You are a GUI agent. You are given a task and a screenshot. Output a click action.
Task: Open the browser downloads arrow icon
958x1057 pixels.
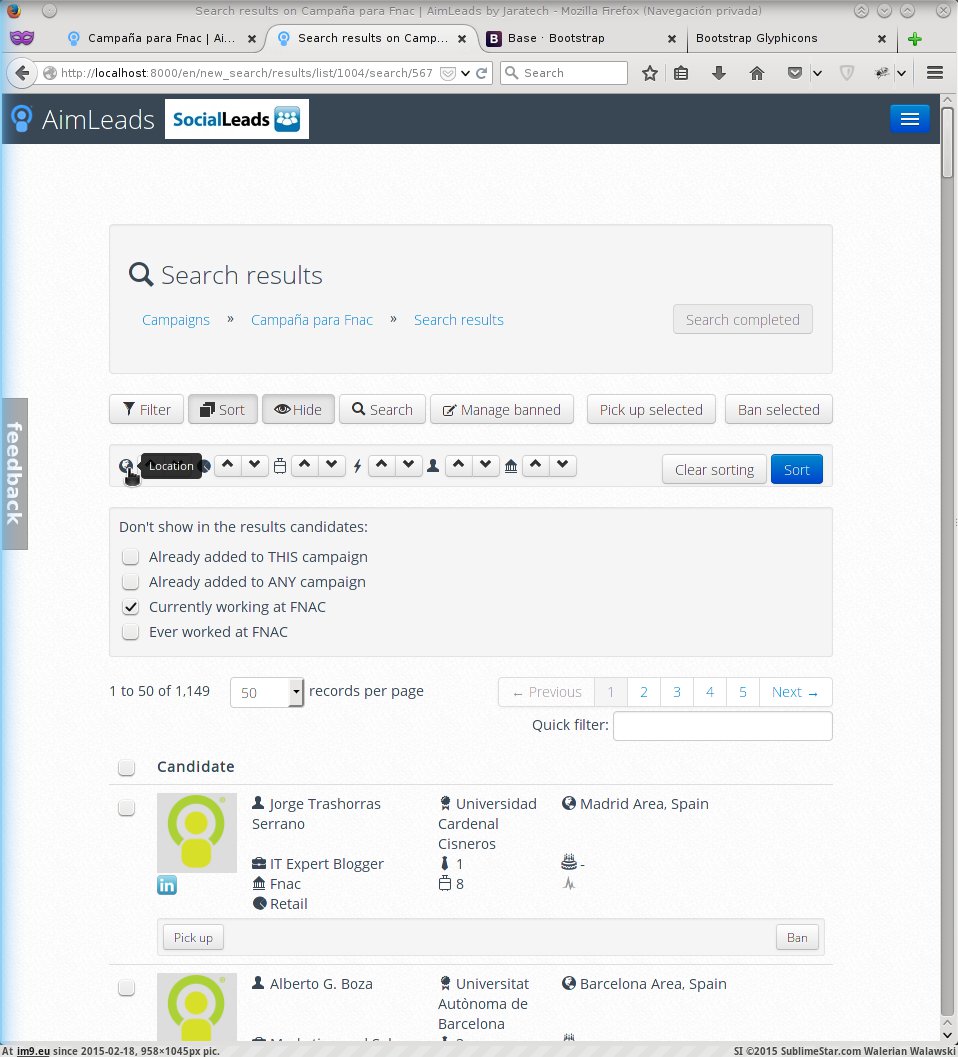point(718,73)
